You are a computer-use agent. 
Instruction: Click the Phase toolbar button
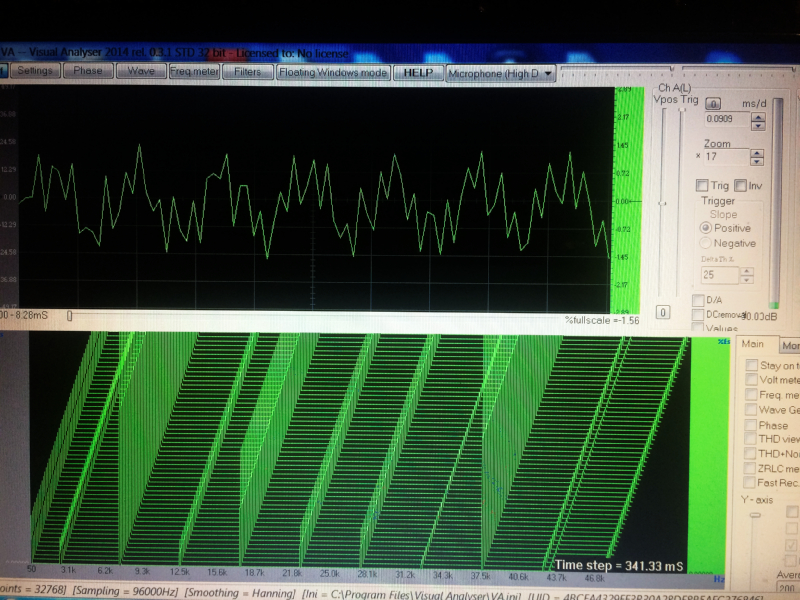click(87, 71)
